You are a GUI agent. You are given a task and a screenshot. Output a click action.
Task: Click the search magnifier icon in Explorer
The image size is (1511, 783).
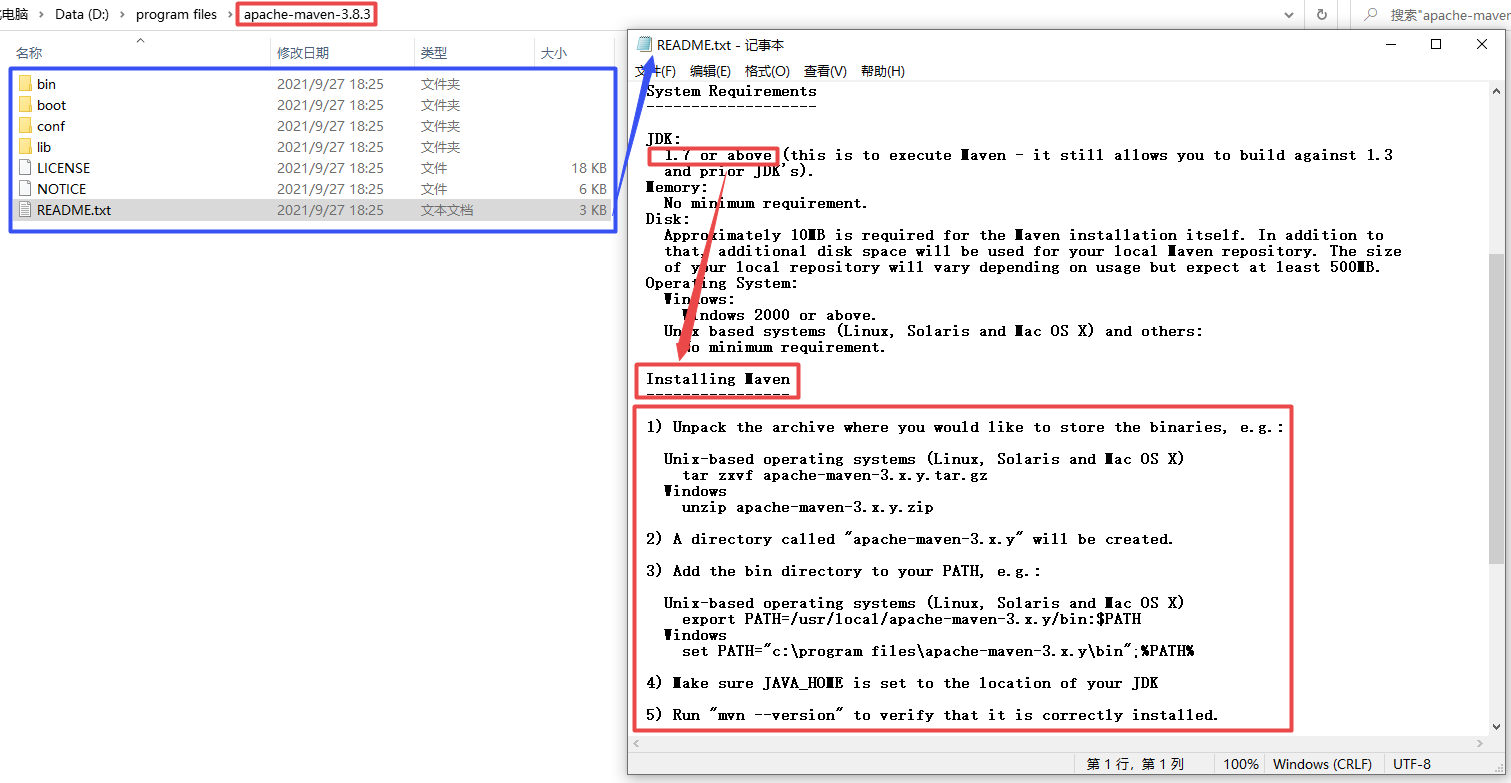click(1369, 15)
